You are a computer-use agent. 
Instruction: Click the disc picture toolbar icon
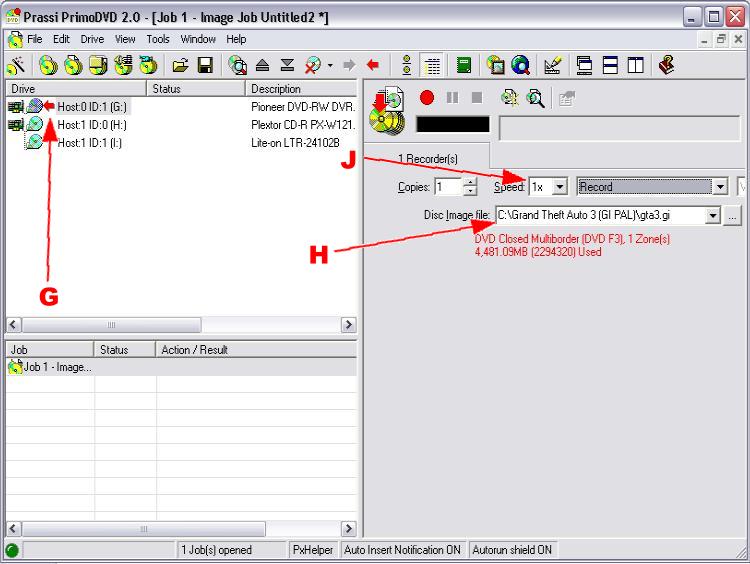click(x=496, y=65)
